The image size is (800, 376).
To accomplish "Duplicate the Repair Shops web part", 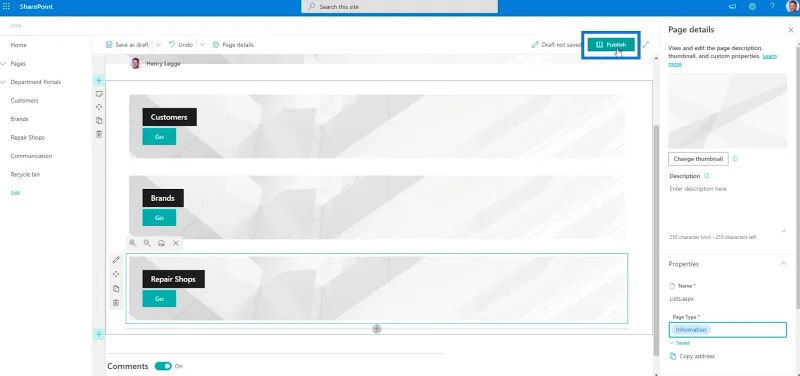I will 116,288.
